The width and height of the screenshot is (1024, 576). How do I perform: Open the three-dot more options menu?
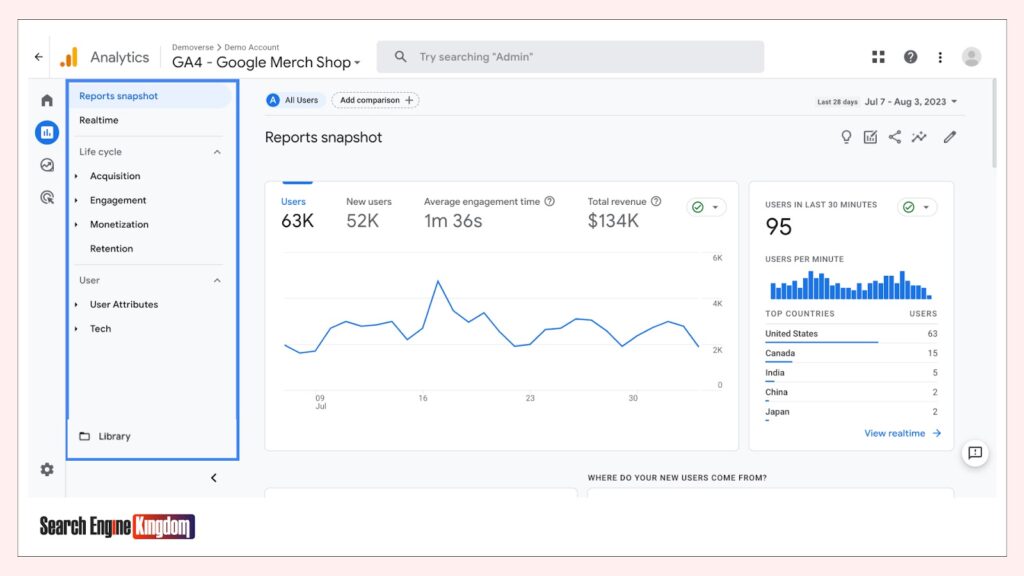coord(940,57)
